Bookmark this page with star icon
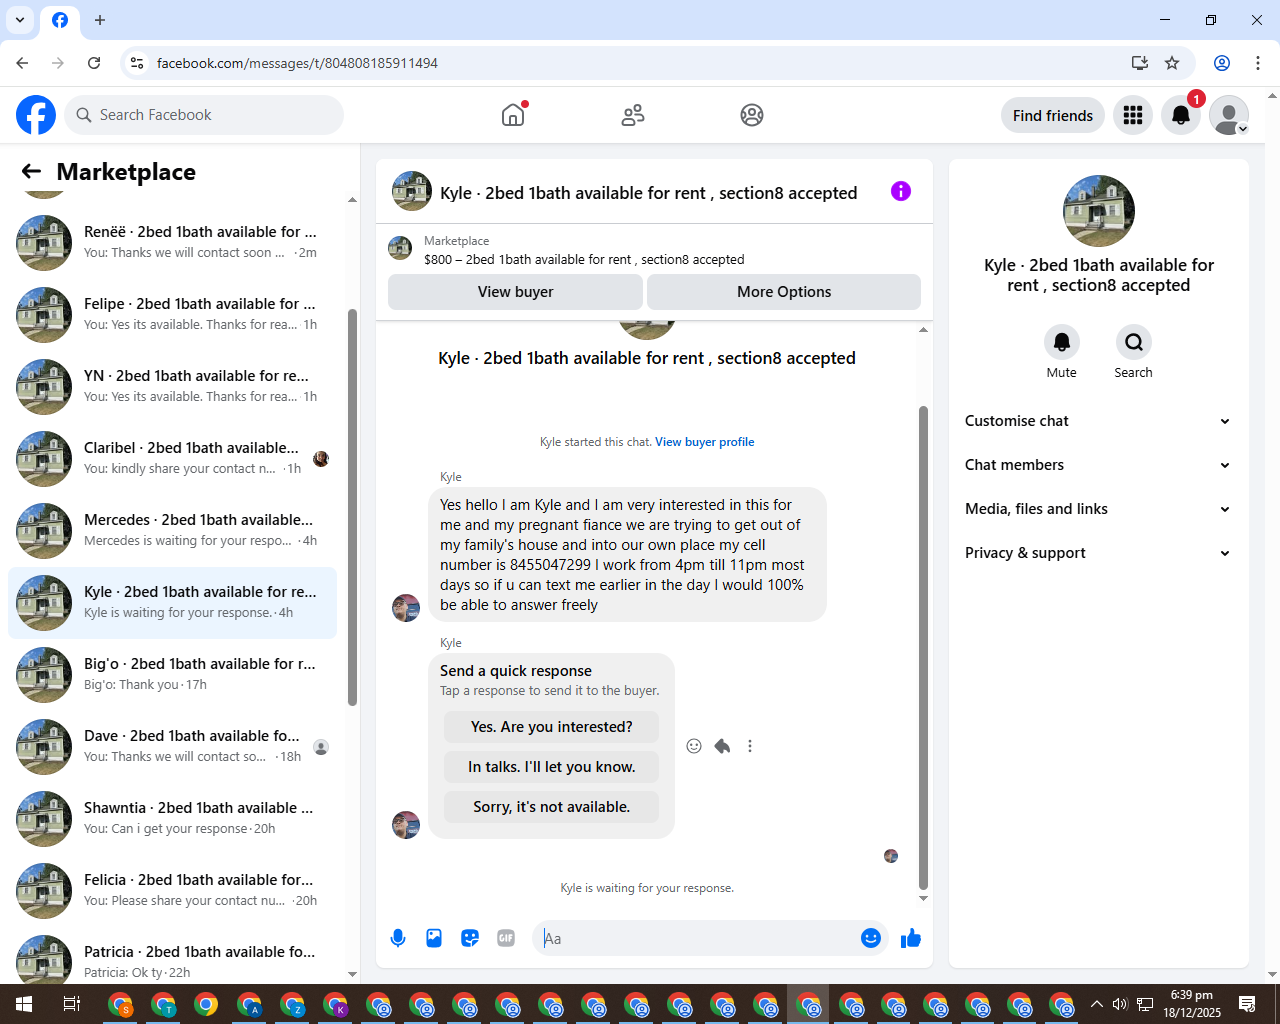The width and height of the screenshot is (1280, 1024). click(x=1172, y=63)
